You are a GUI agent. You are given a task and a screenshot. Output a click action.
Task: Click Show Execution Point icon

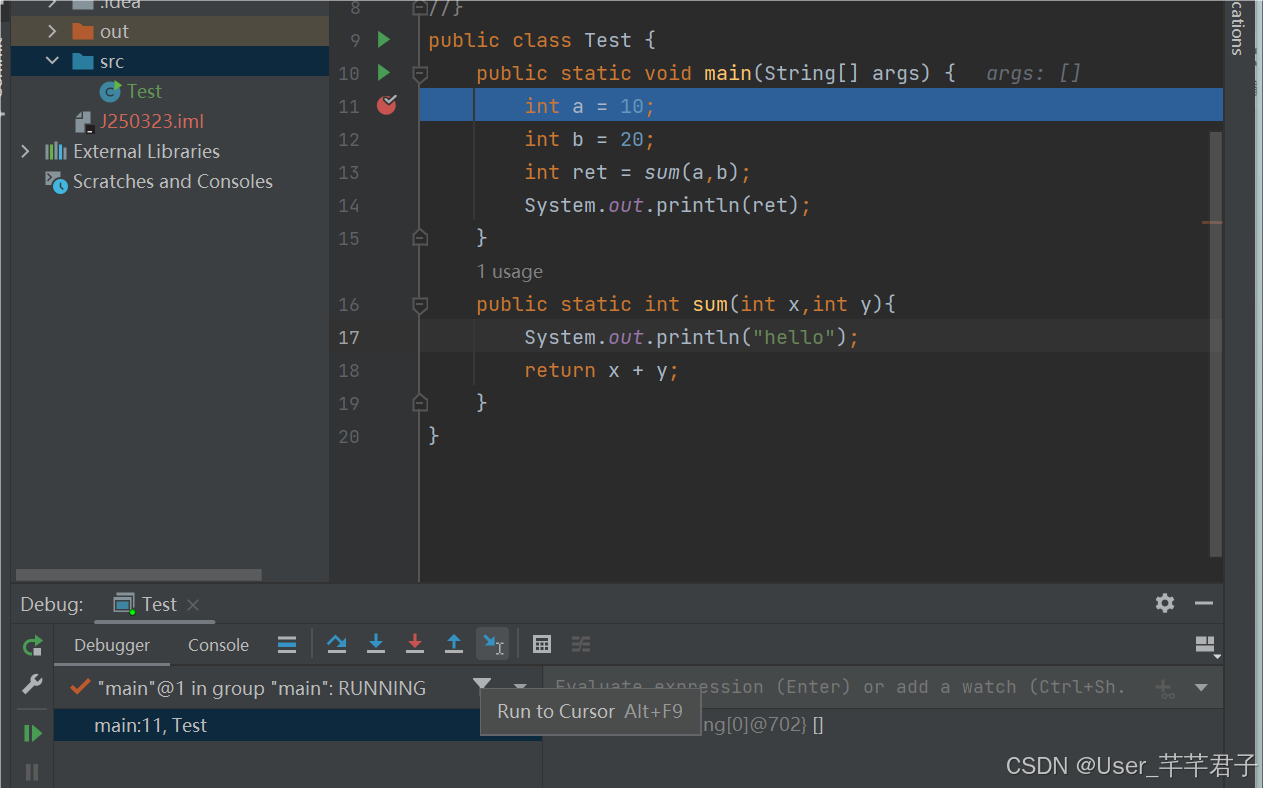point(287,645)
